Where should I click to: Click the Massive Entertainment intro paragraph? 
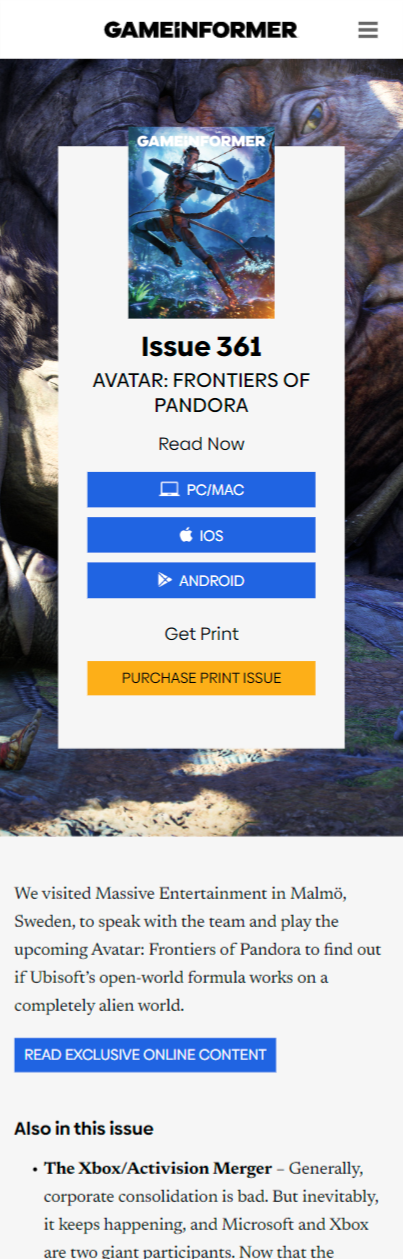click(x=197, y=947)
